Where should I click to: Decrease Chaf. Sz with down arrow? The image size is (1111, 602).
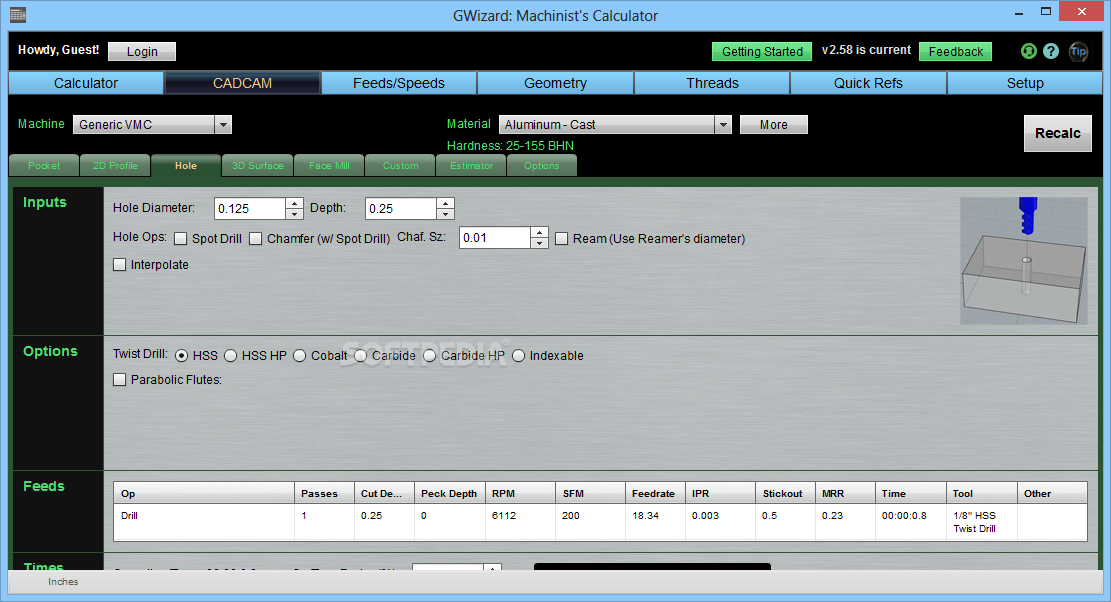540,243
